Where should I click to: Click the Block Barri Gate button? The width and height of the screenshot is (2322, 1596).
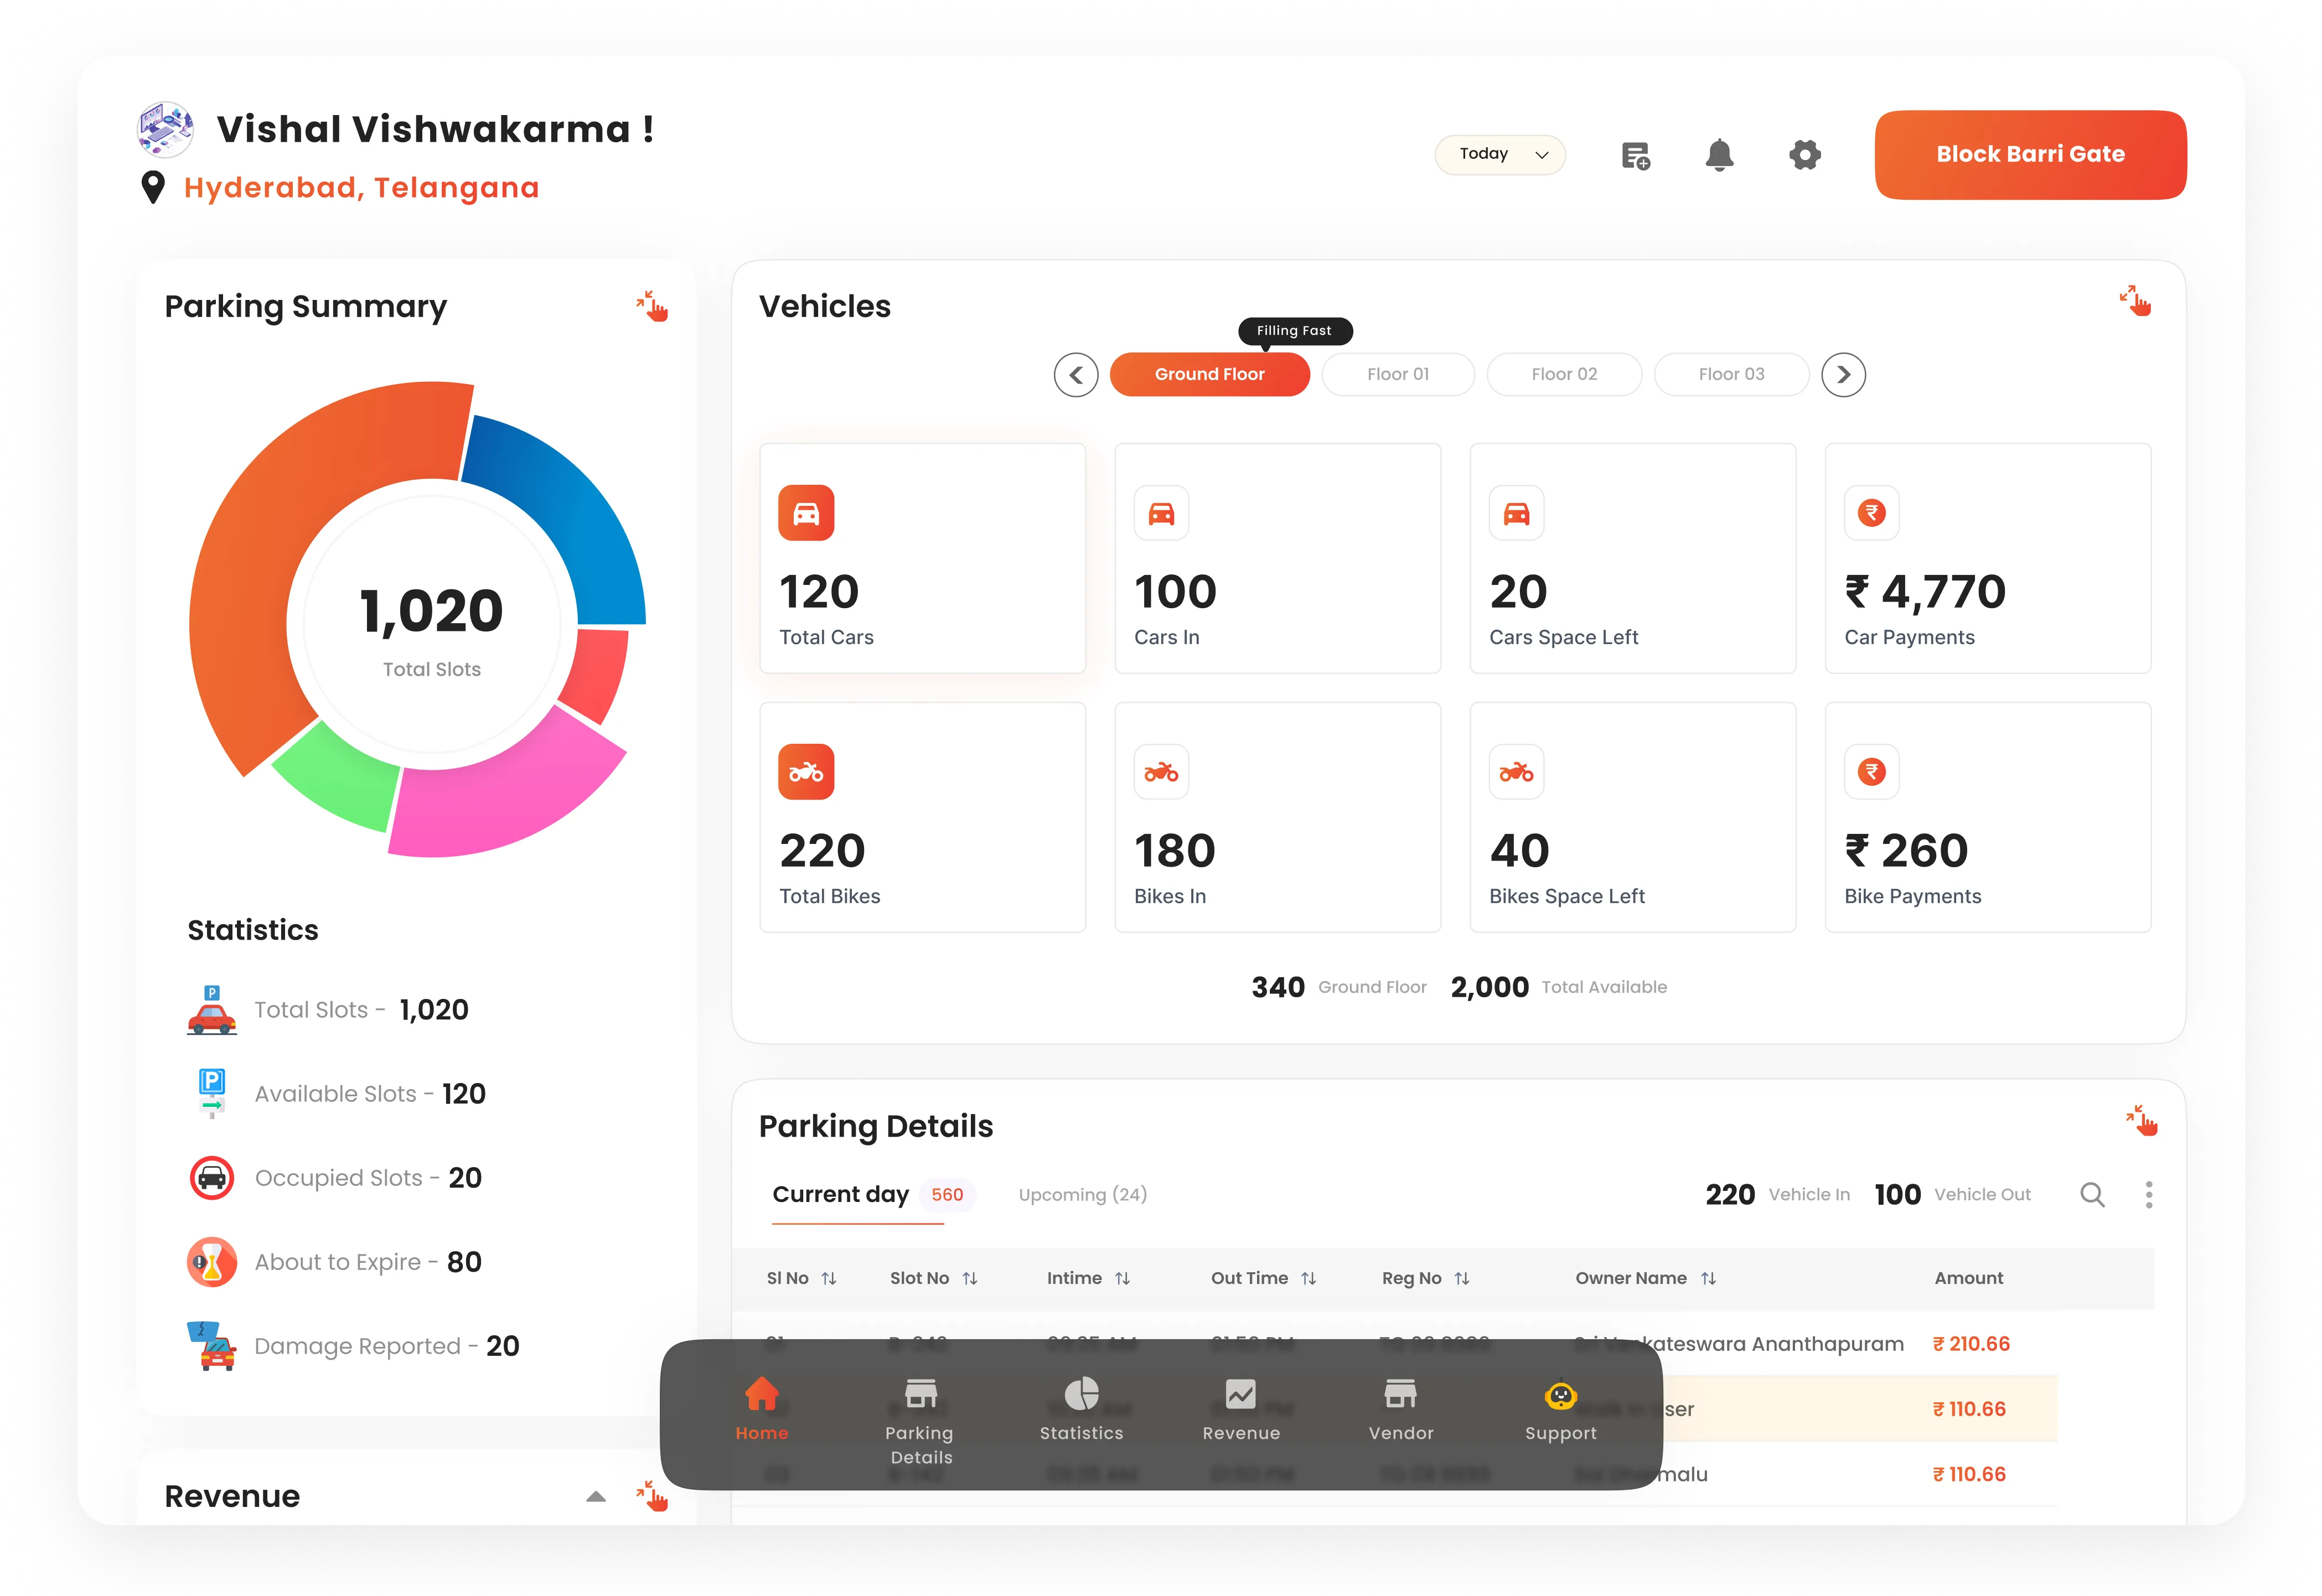(x=2030, y=154)
